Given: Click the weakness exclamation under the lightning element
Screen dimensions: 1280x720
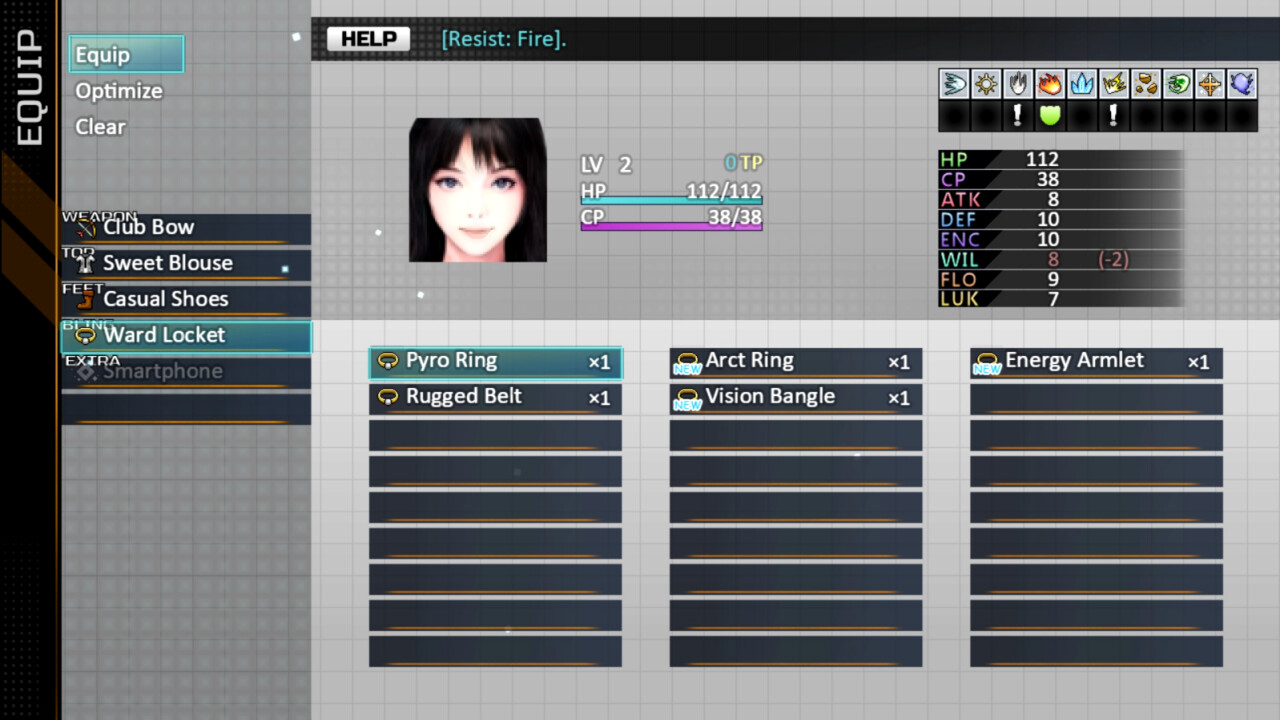Looking at the screenshot, I should [1114, 115].
